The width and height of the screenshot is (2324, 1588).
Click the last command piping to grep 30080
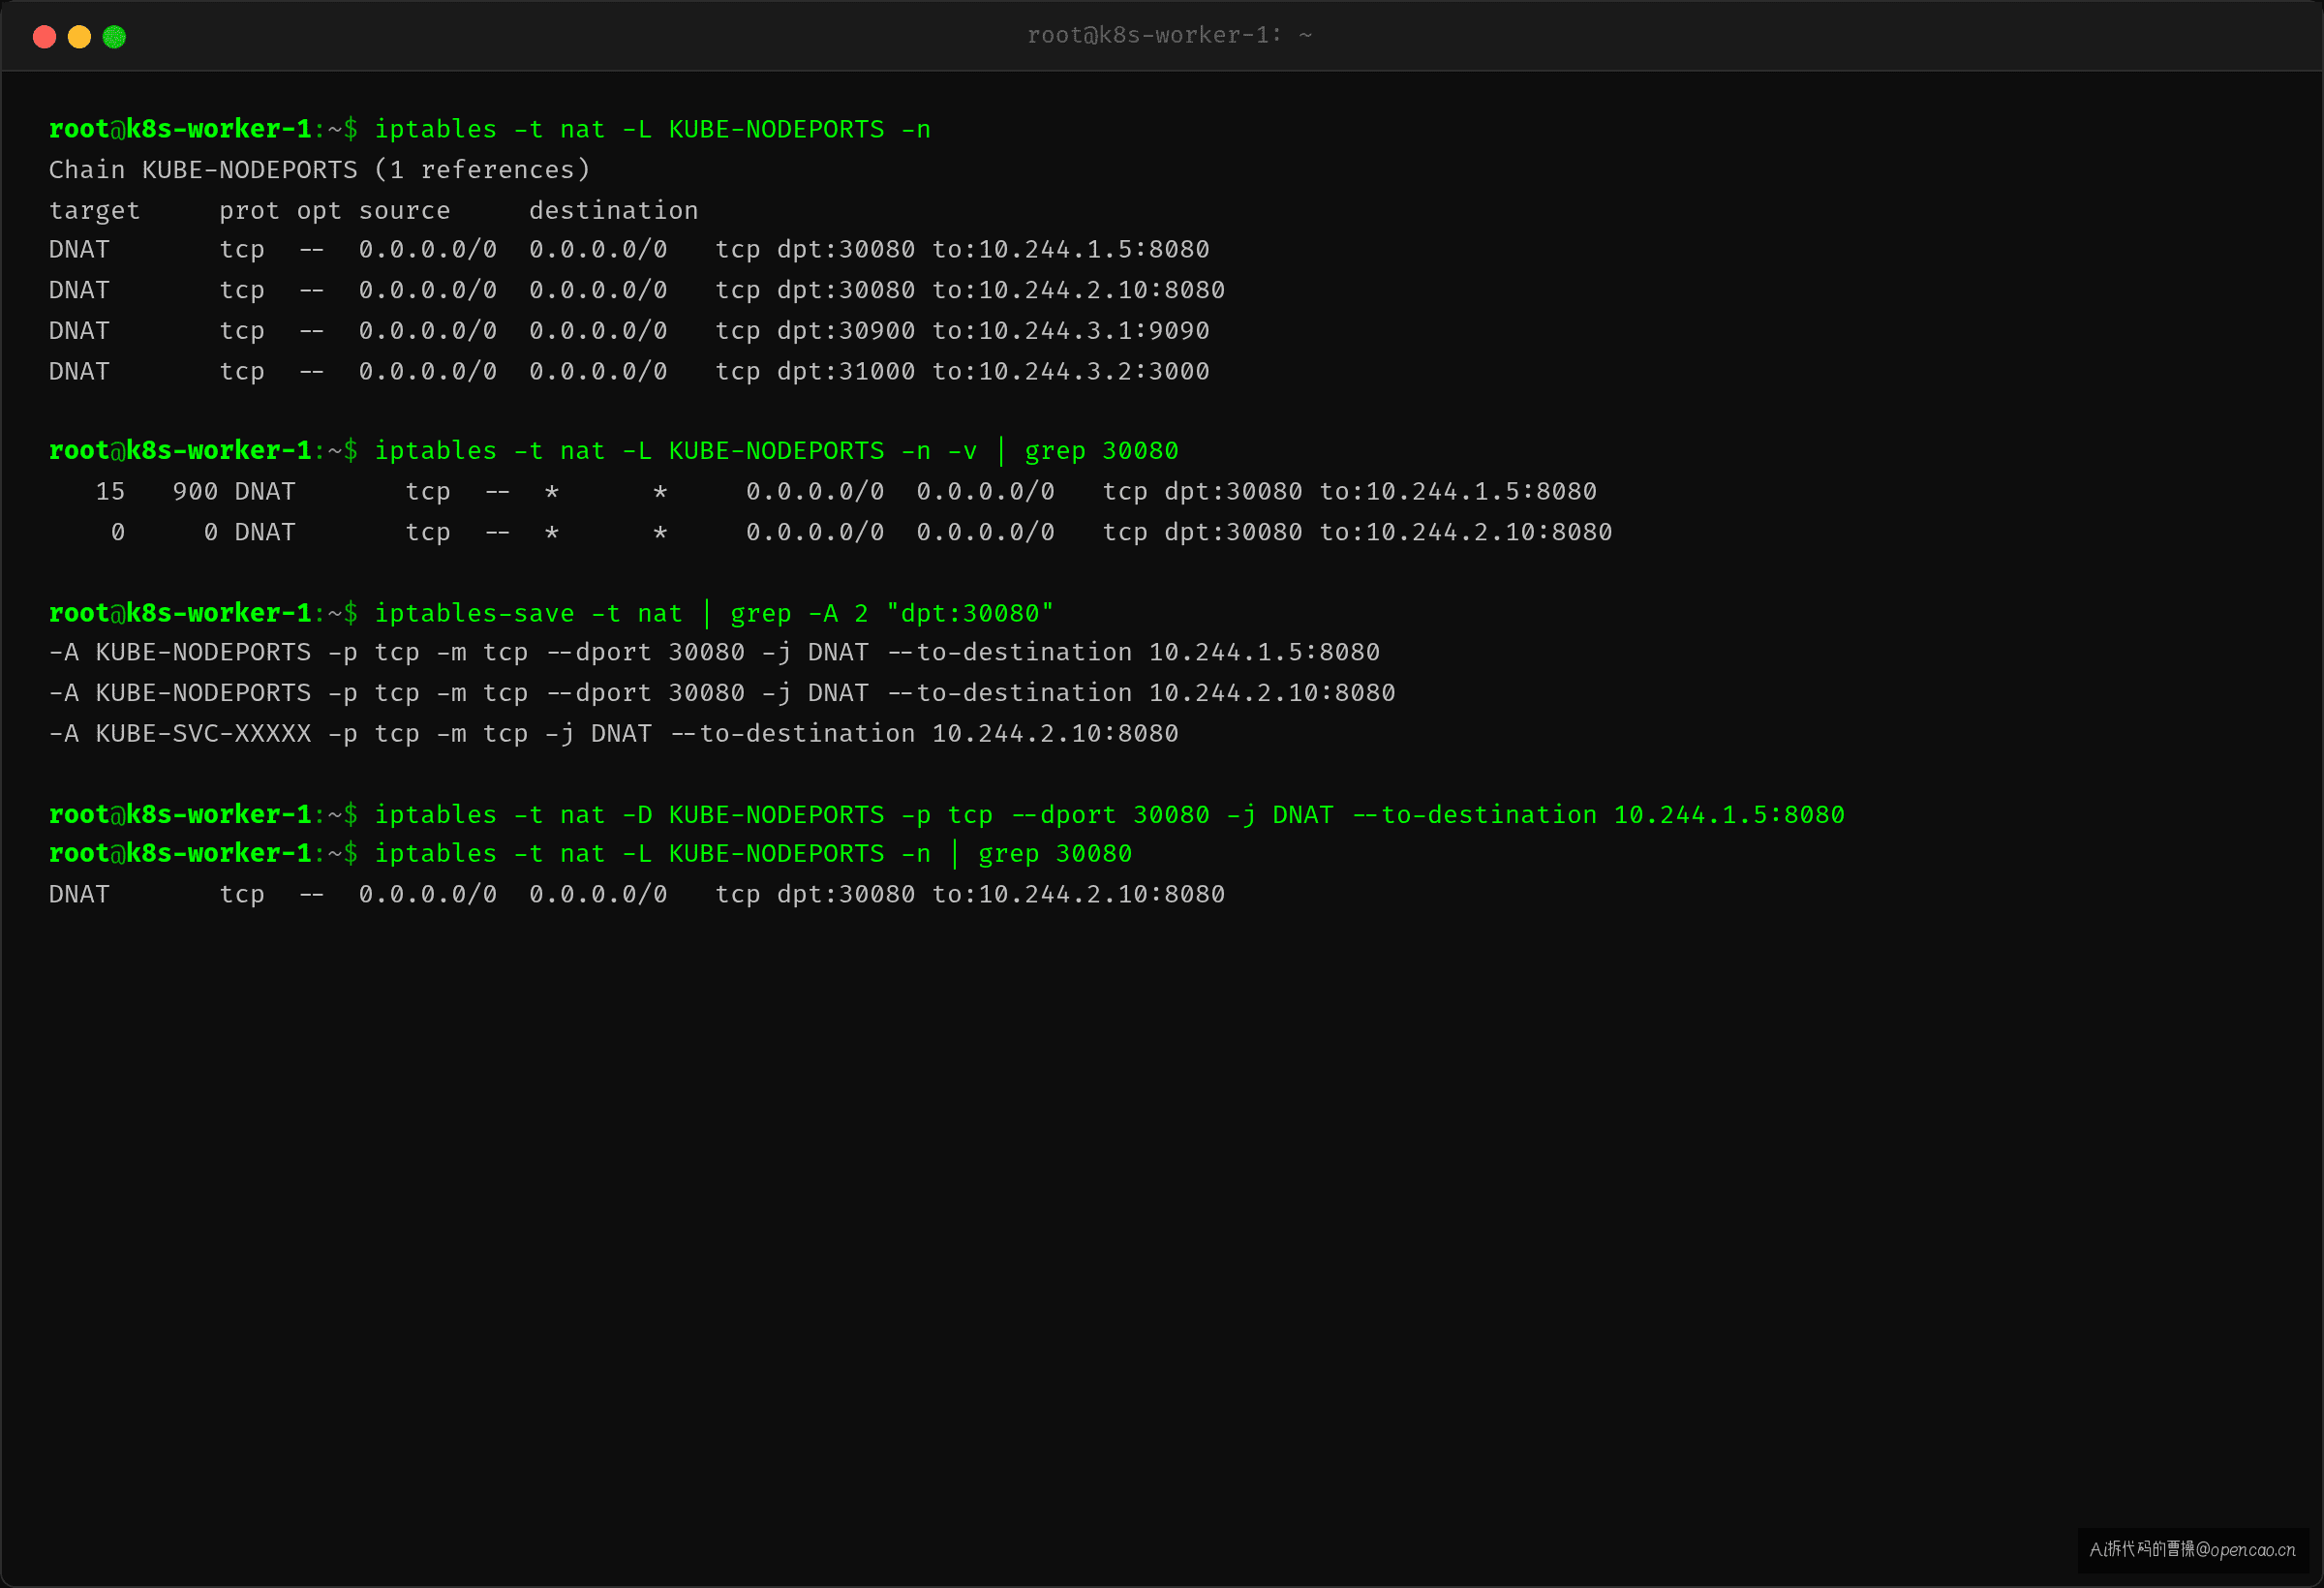coord(753,854)
